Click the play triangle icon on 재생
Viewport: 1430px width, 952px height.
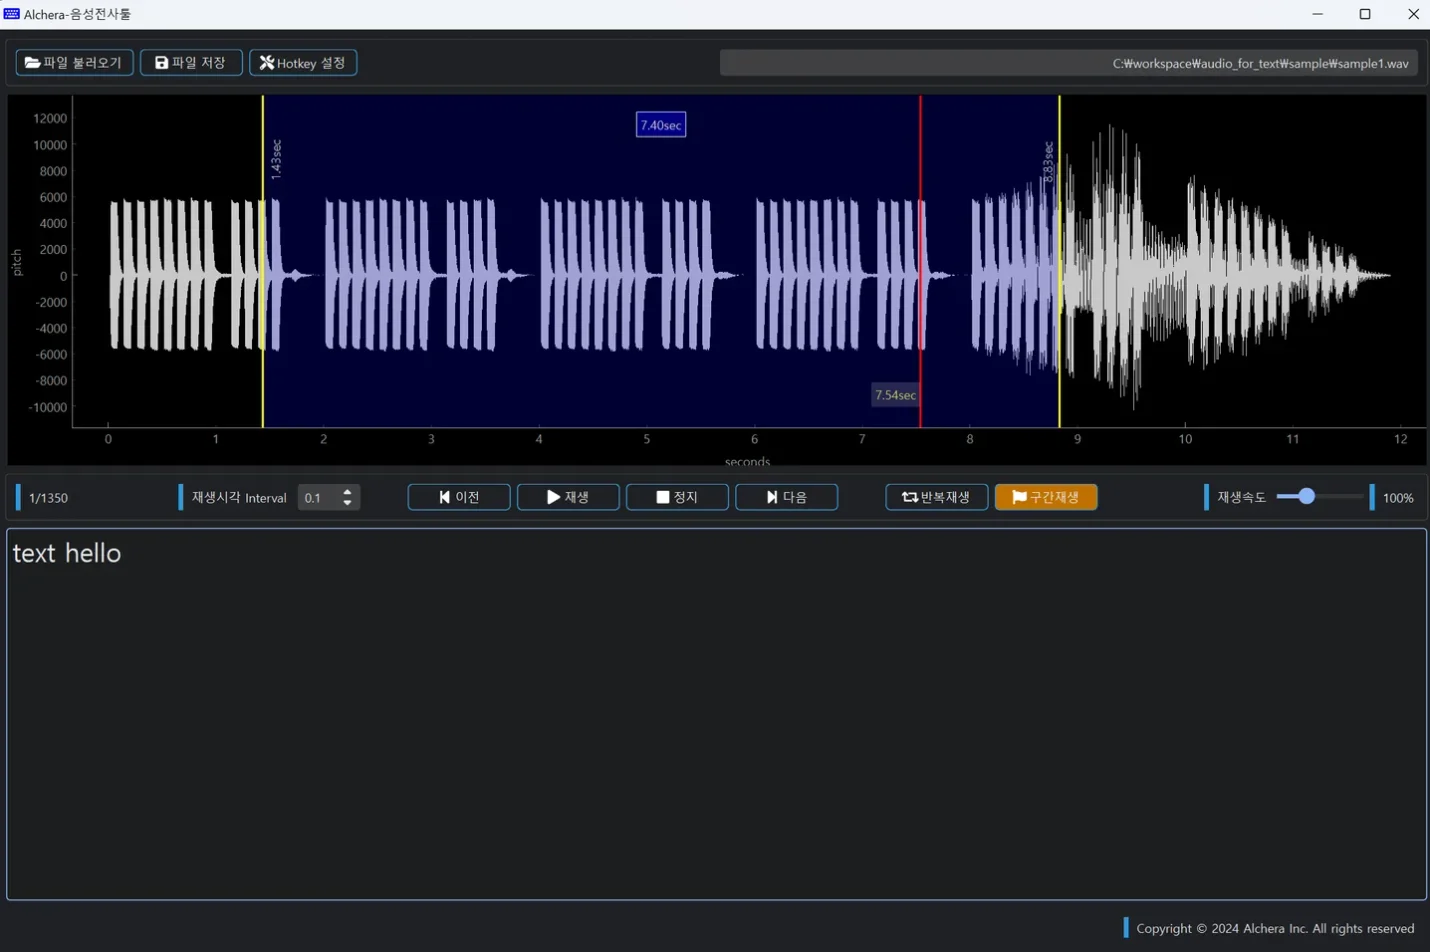[553, 497]
